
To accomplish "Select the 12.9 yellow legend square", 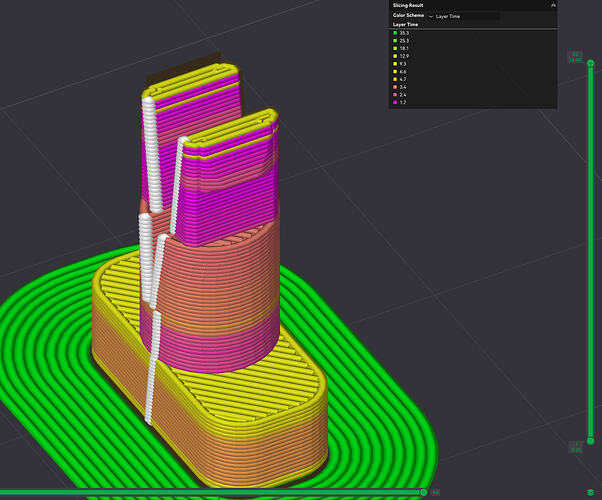I will point(395,56).
